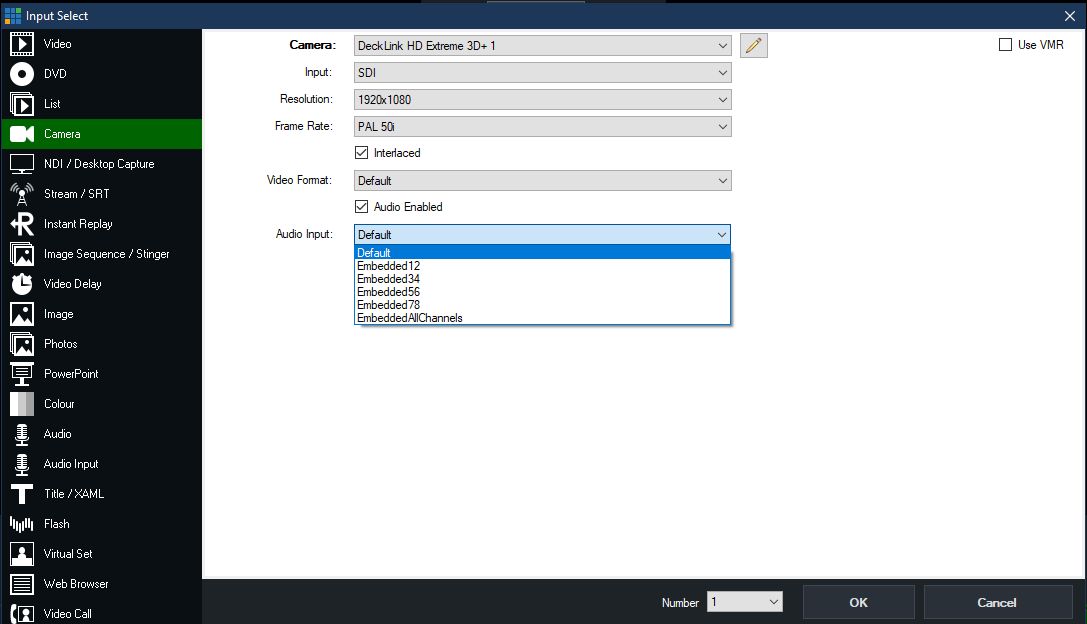The image size is (1087, 624).
Task: Open the Frame Rate PAL 50i dropdown
Action: pos(543,127)
